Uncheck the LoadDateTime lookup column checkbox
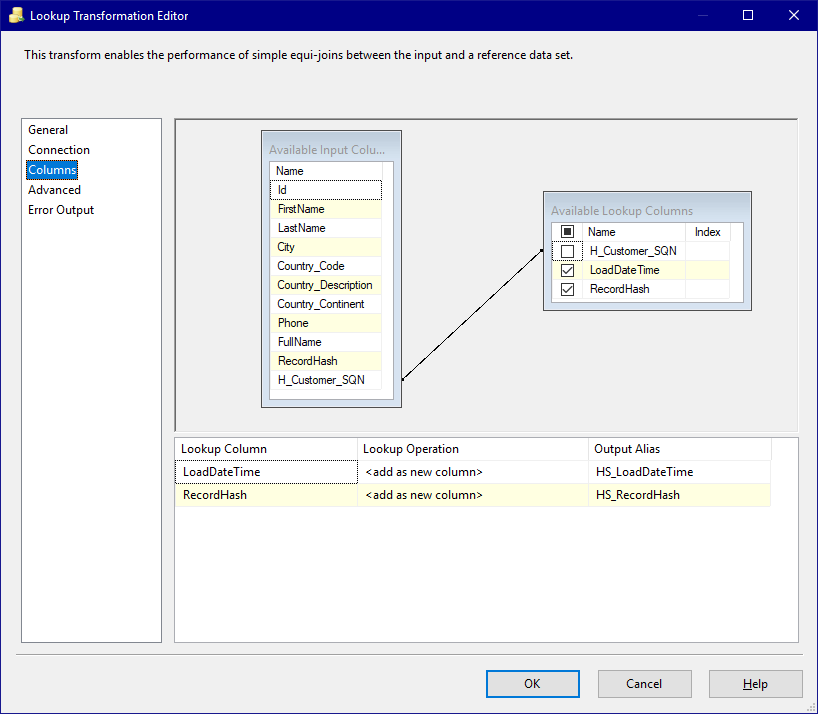Screen dimensions: 818x714 point(567,270)
